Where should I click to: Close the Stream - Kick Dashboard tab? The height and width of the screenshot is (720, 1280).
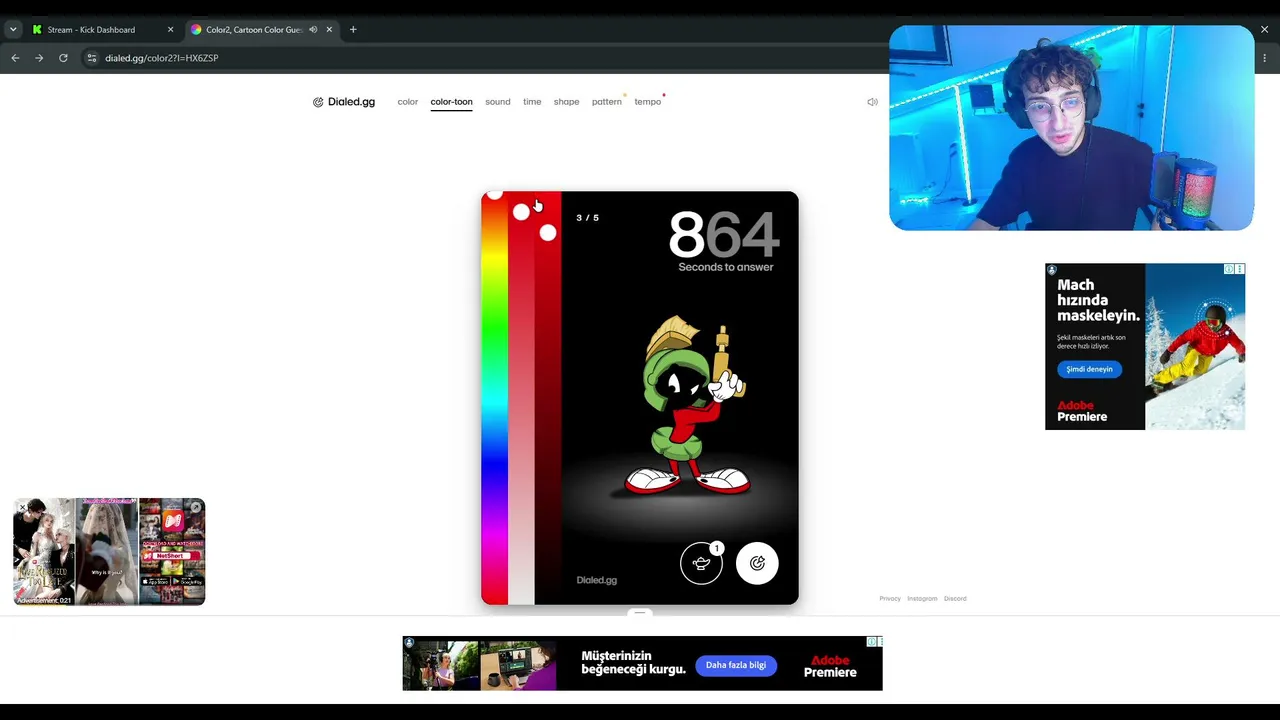point(170,30)
